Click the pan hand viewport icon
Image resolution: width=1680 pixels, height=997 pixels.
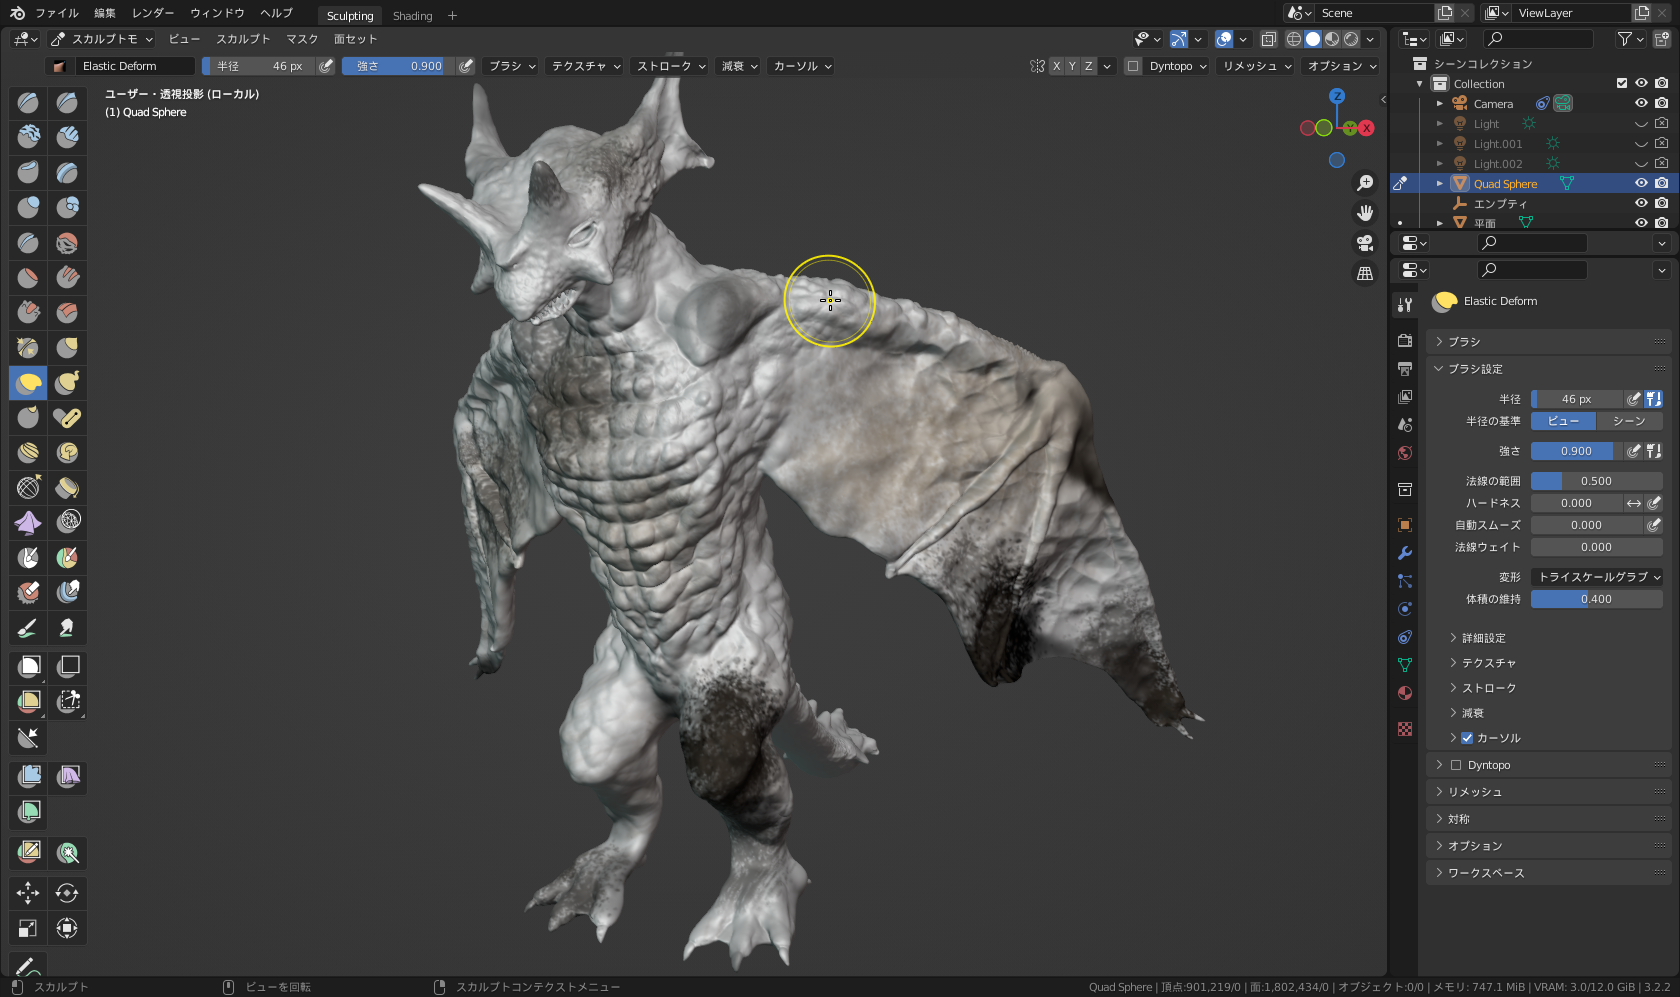coord(1365,213)
